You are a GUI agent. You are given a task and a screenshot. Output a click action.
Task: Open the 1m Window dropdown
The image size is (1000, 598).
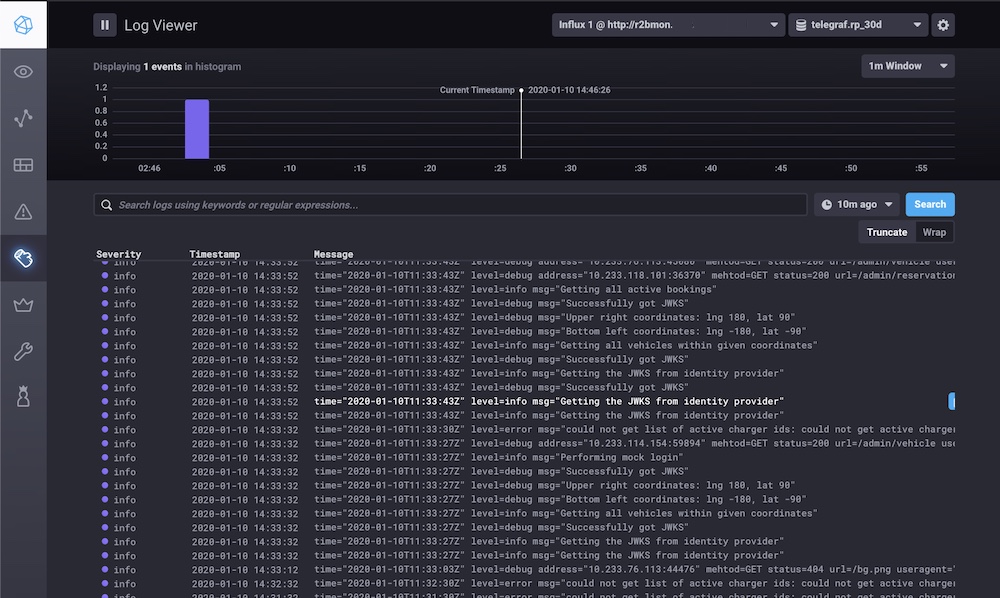click(908, 66)
